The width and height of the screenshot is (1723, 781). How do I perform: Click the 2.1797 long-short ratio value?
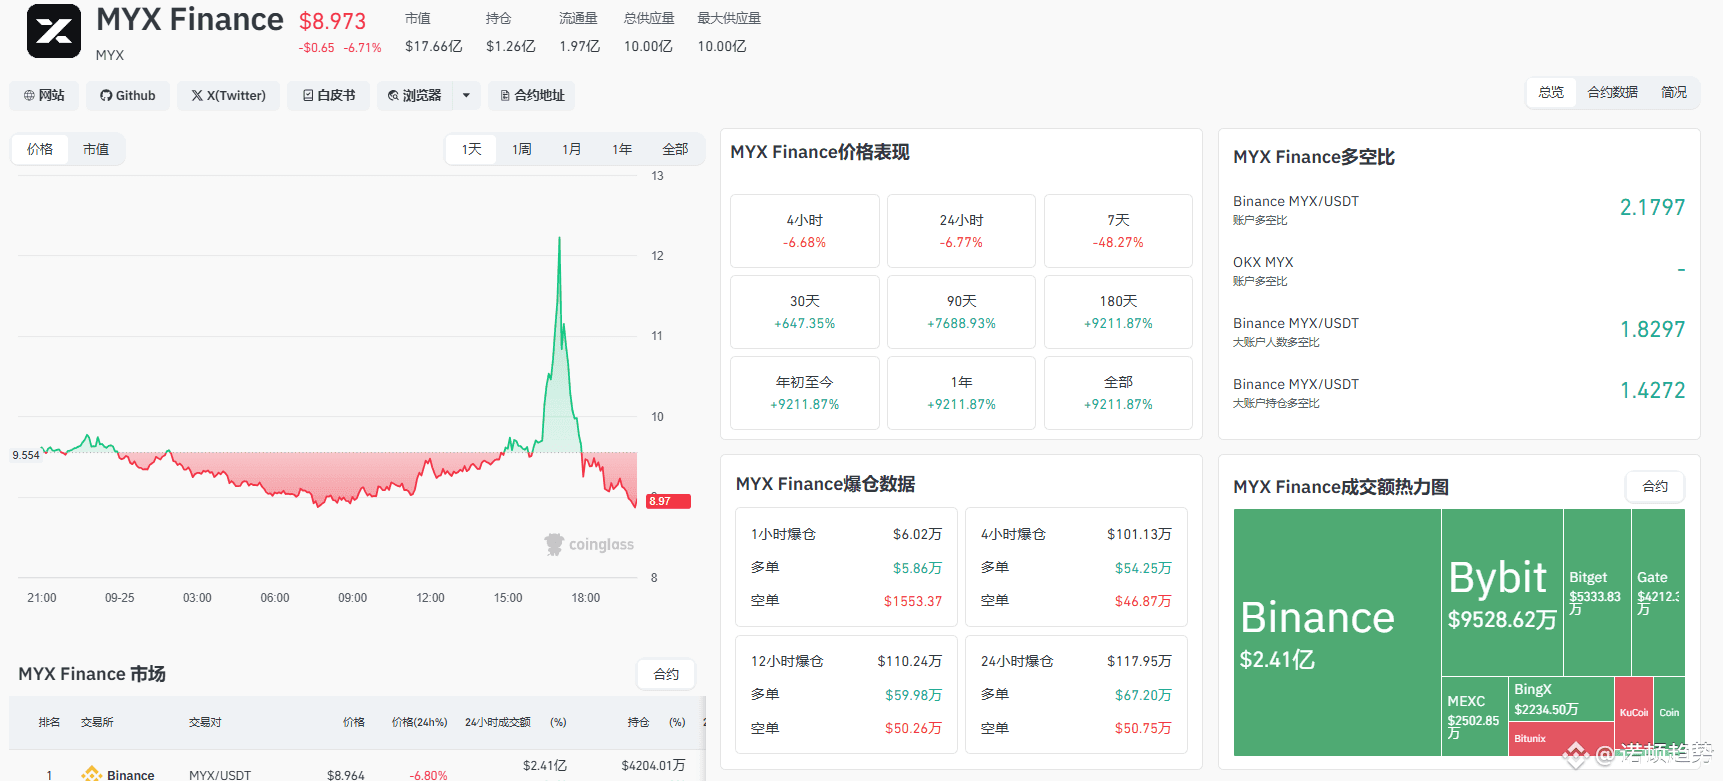click(x=1652, y=208)
